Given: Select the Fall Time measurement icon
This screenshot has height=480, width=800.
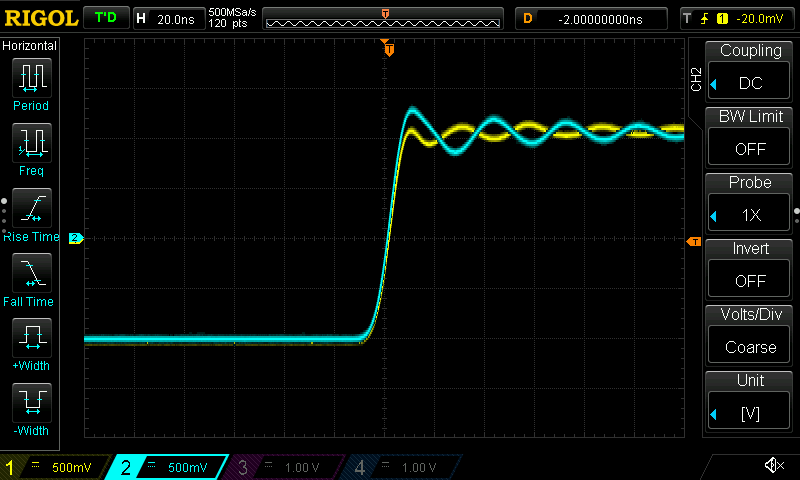Looking at the screenshot, I should click(32, 272).
